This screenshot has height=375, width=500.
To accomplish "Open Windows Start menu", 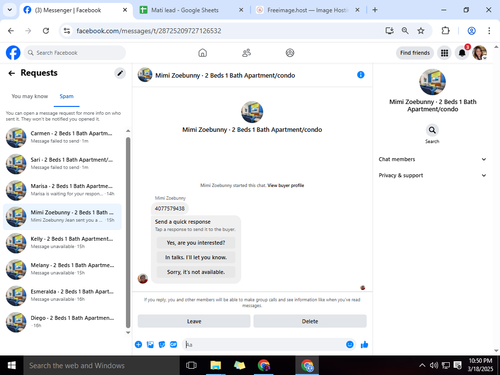I will click(12, 365).
